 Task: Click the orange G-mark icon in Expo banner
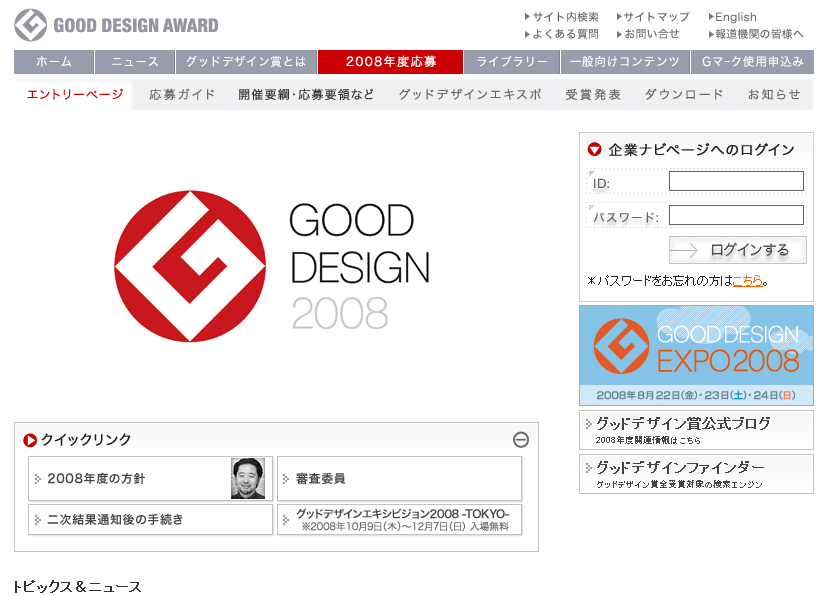(x=621, y=346)
